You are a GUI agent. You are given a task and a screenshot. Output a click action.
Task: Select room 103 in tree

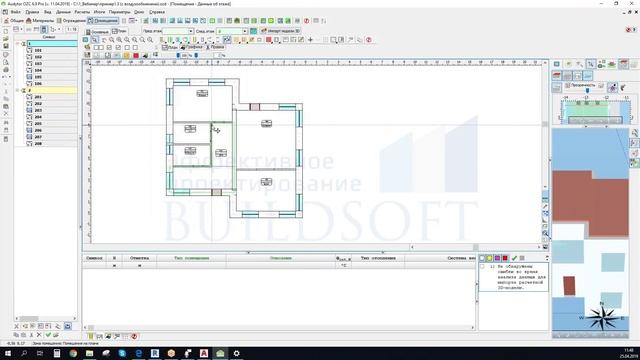click(38, 64)
